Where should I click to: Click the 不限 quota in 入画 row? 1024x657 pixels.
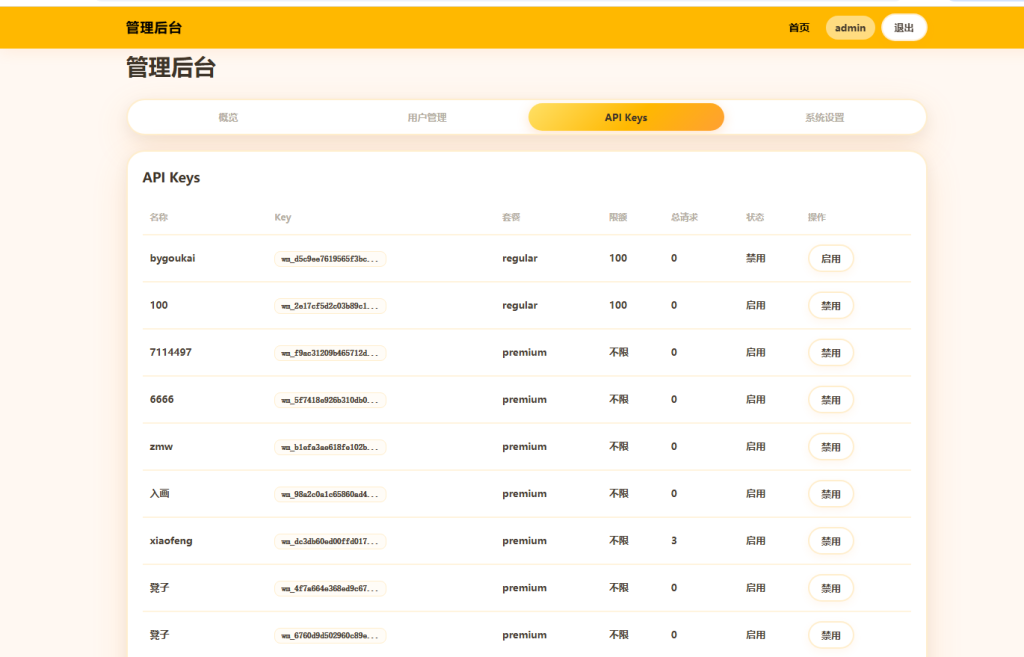coord(619,494)
